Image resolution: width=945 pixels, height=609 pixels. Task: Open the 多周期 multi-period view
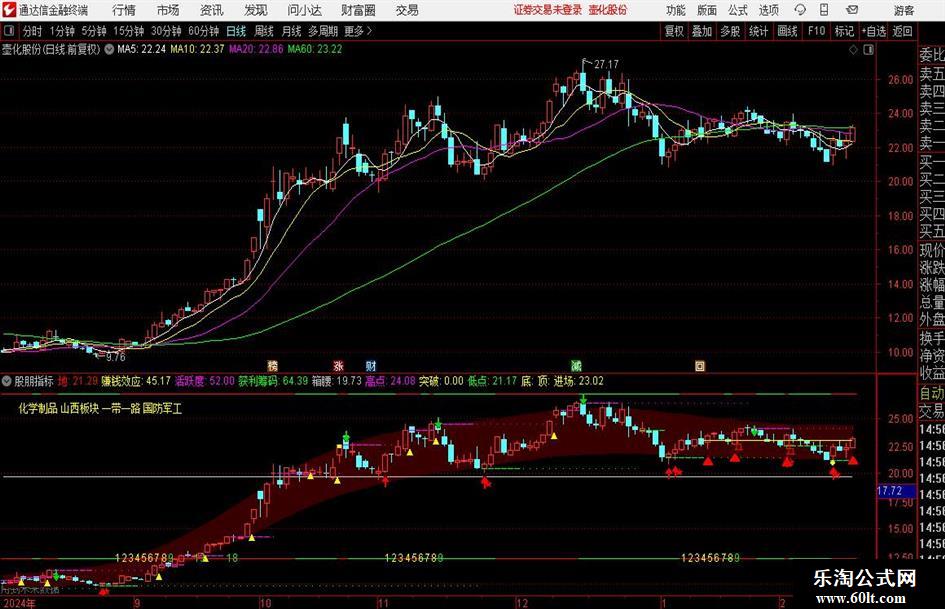(324, 31)
